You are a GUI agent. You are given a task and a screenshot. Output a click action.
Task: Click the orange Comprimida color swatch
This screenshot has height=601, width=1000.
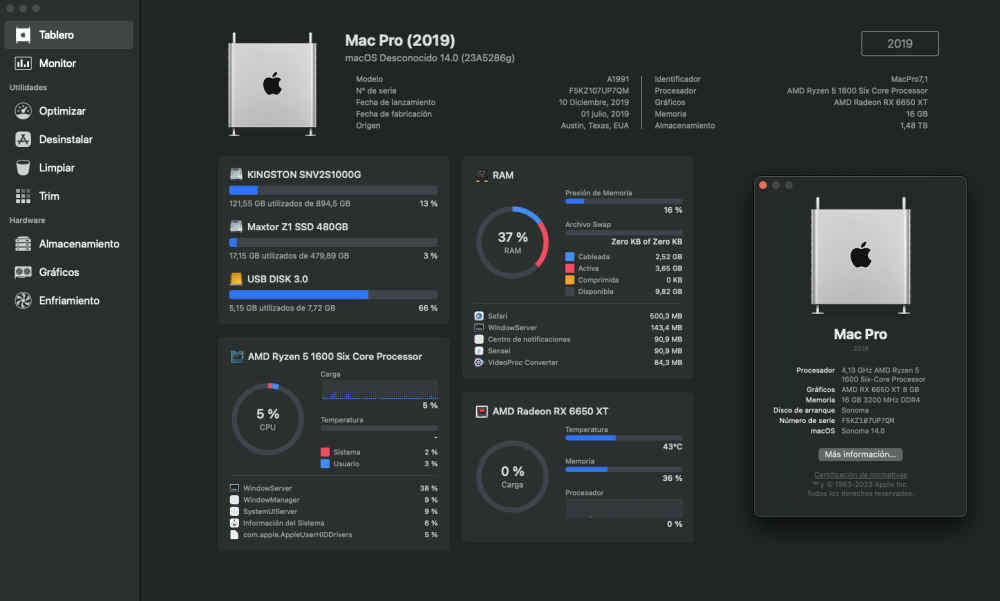pyautogui.click(x=570, y=279)
